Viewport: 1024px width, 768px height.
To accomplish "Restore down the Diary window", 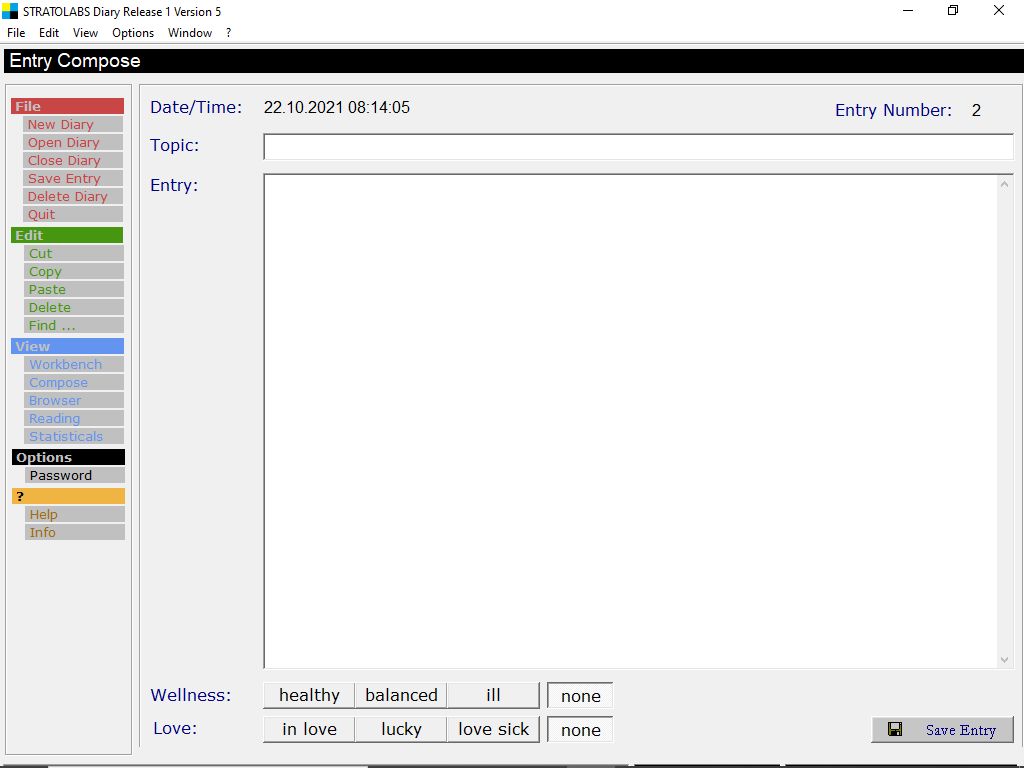I will click(953, 11).
